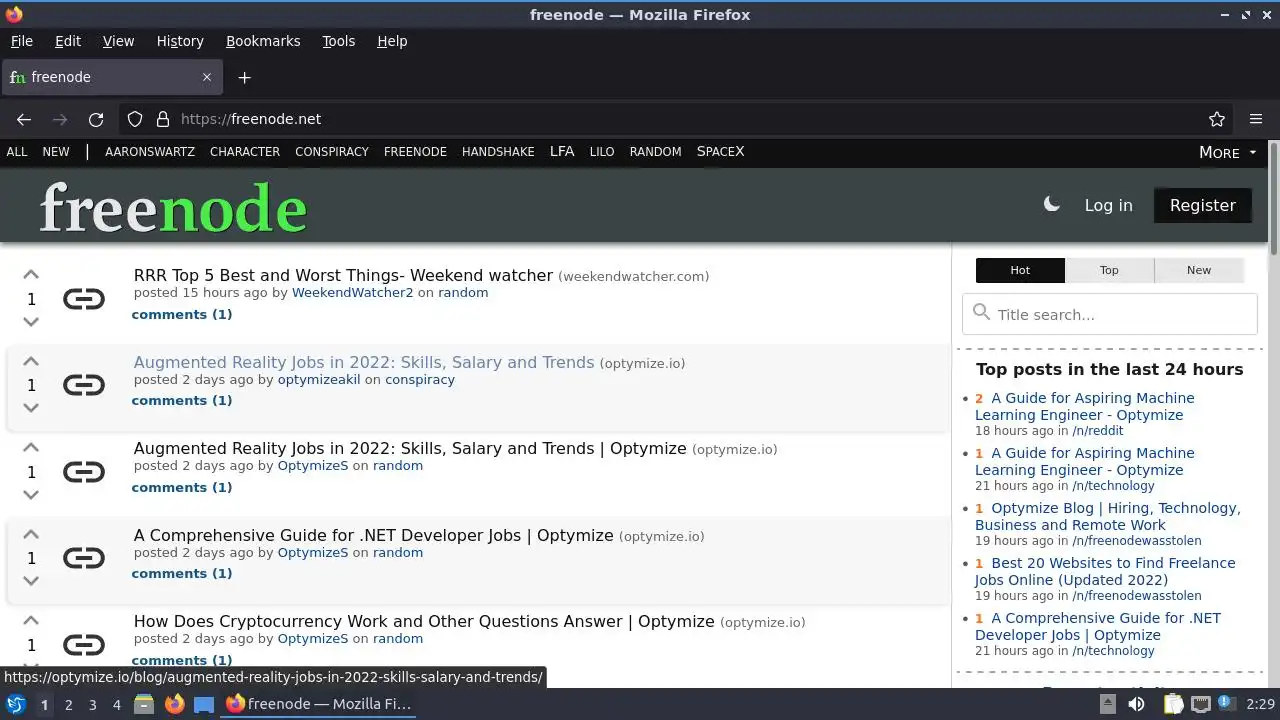Click the freenode logo
This screenshot has width=1280, height=720.
coord(173,208)
